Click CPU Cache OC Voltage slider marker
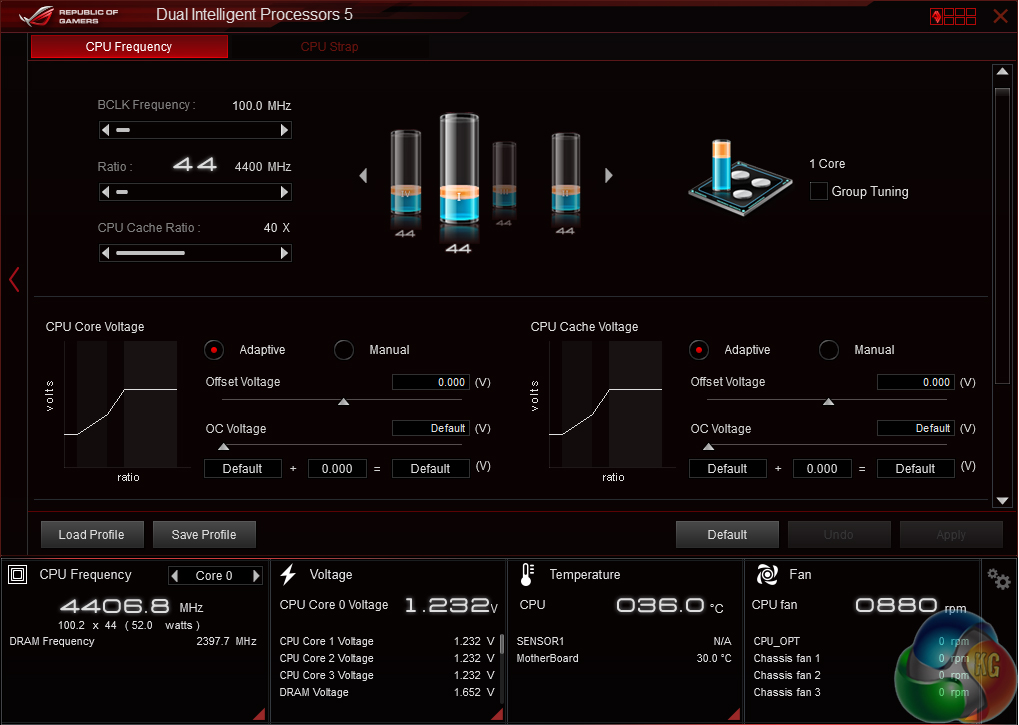Viewport: 1019px width, 725px height. 708,447
